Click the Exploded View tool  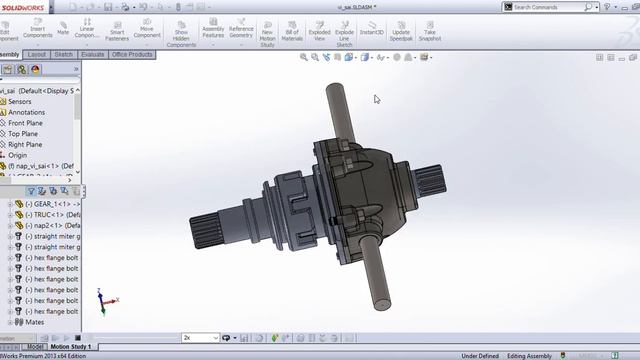point(319,31)
